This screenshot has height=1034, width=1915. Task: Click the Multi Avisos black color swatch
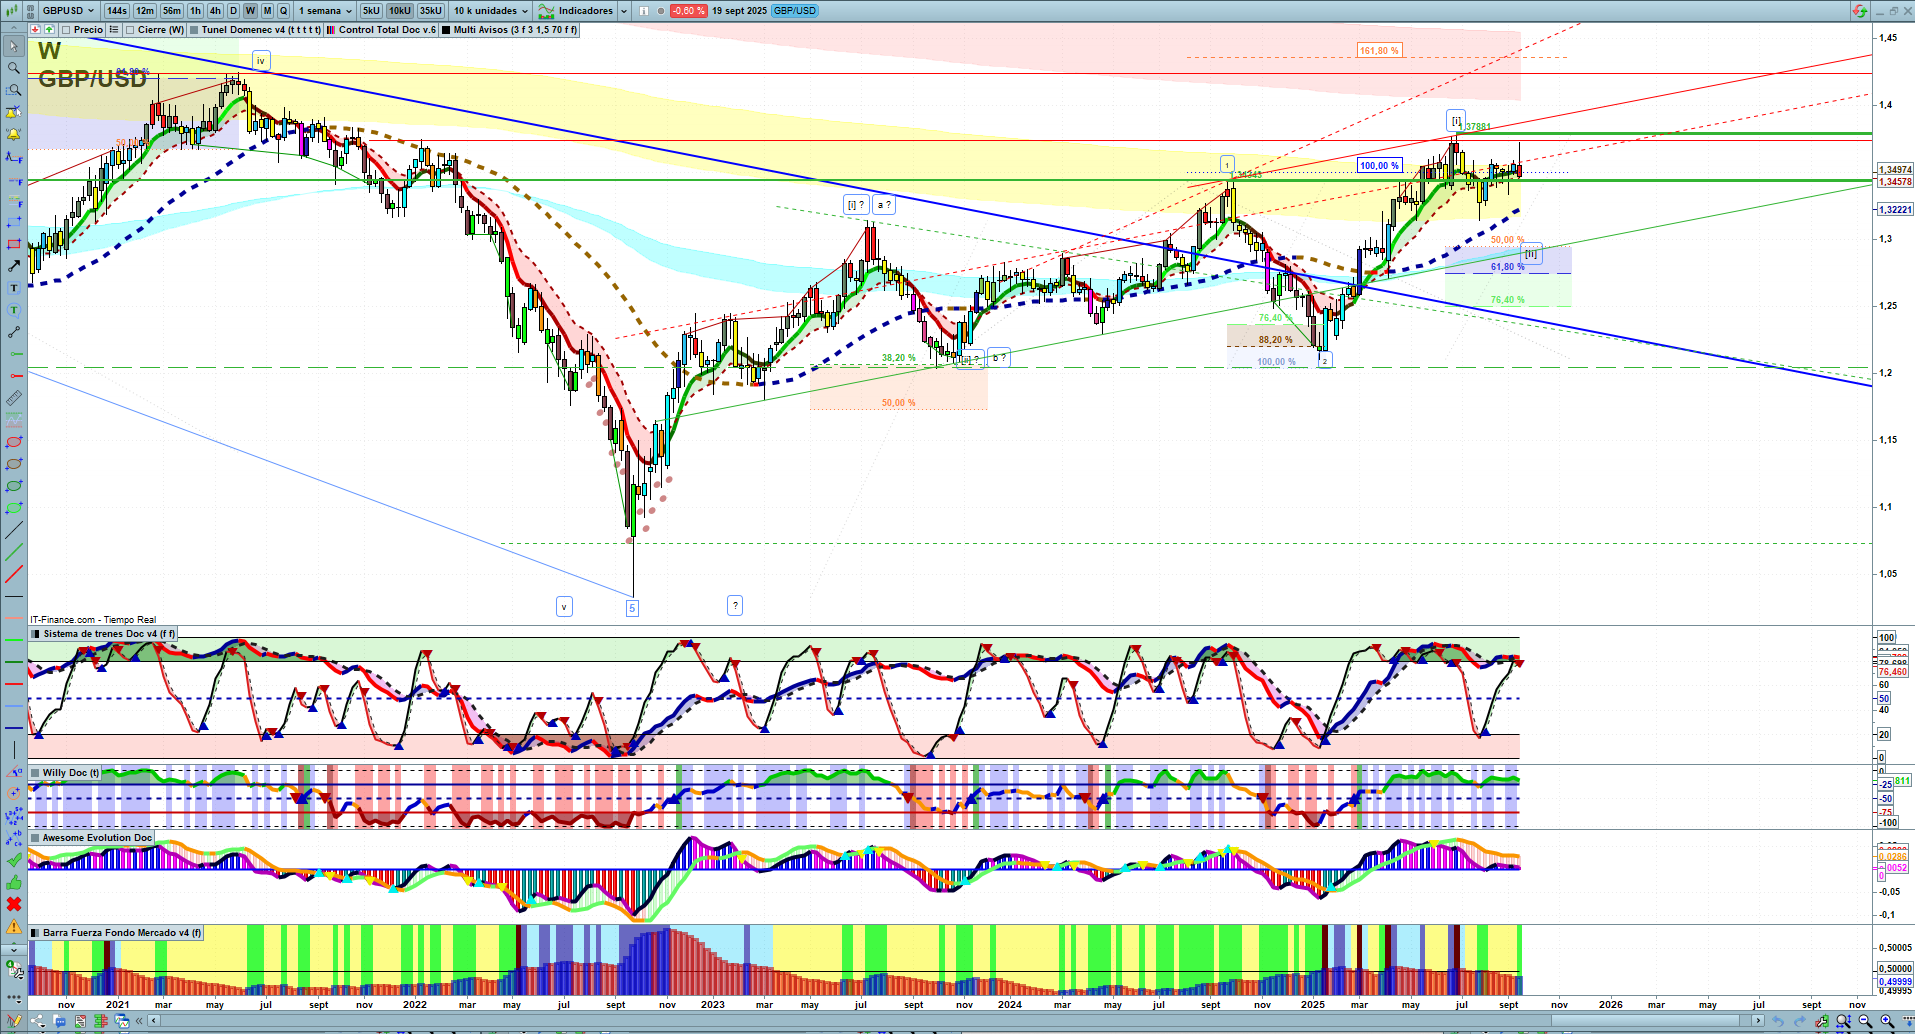click(x=446, y=30)
